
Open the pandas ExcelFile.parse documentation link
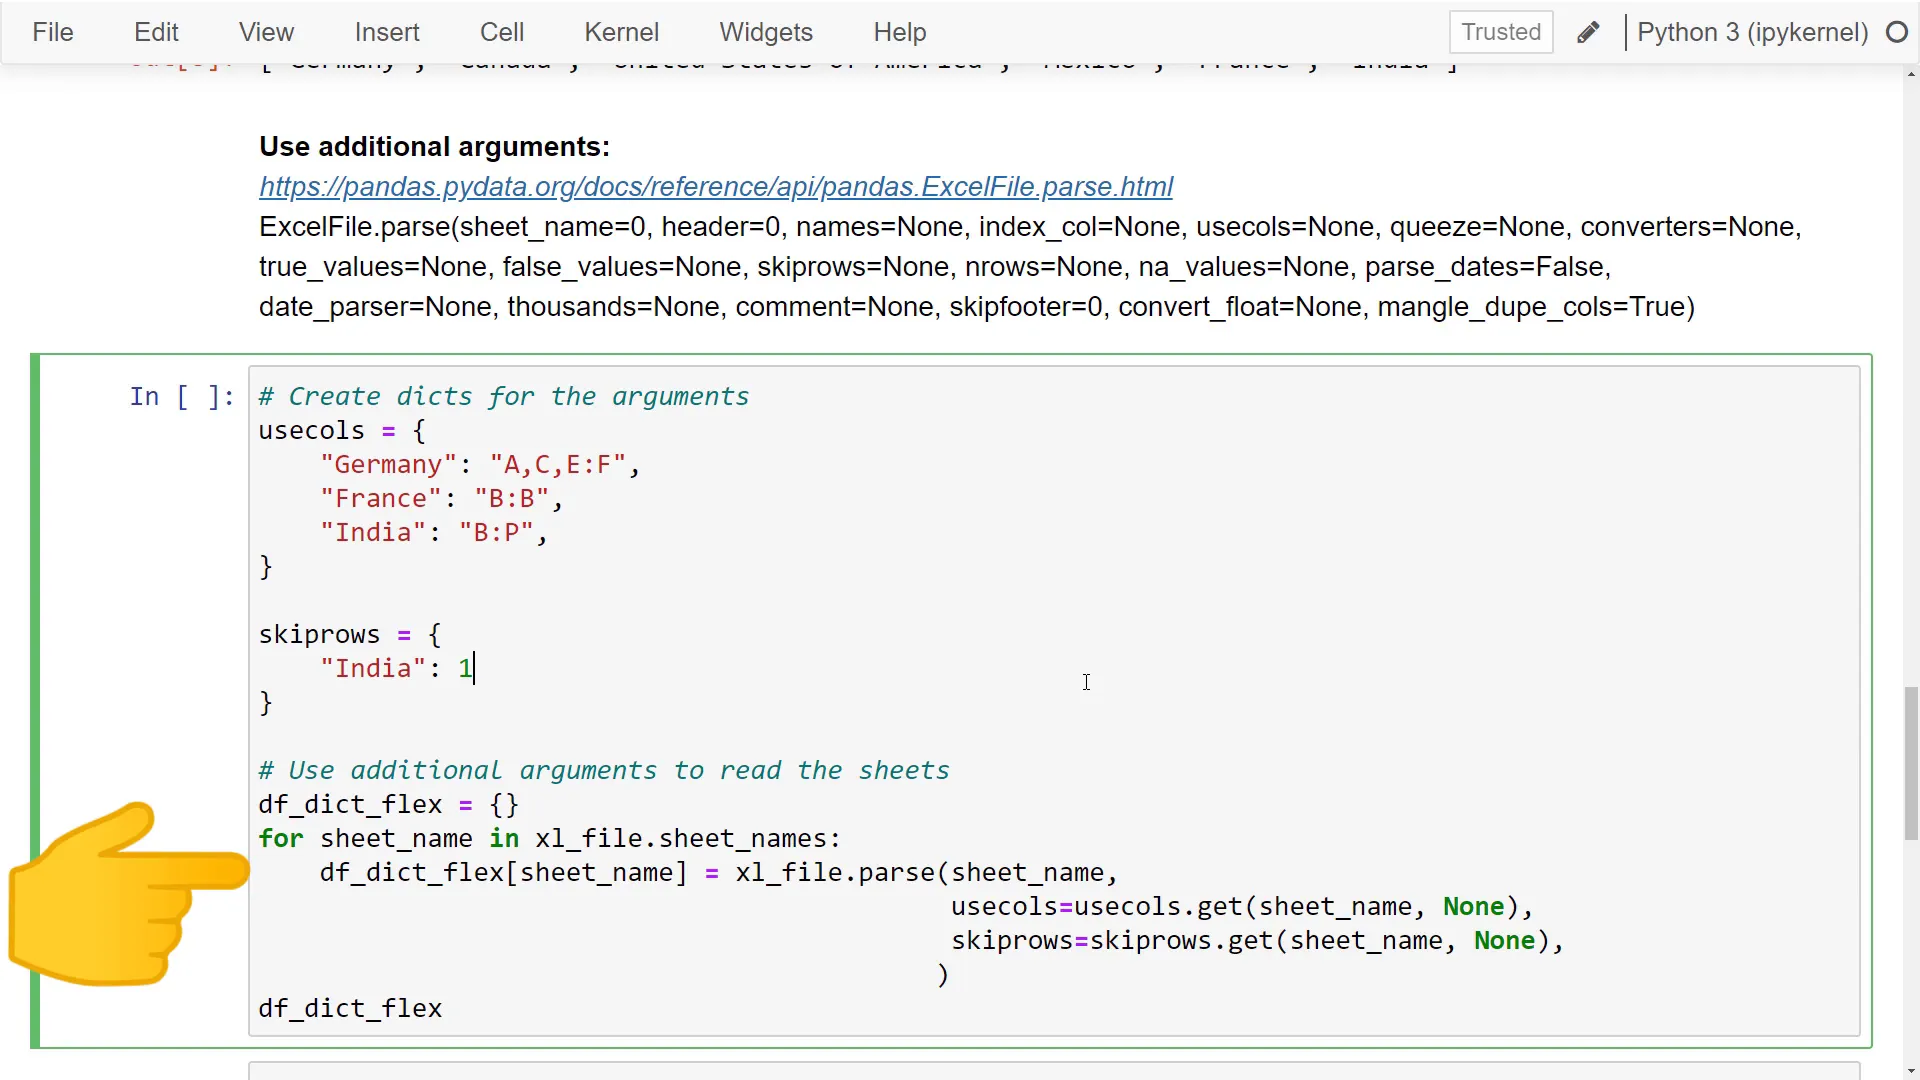point(716,187)
